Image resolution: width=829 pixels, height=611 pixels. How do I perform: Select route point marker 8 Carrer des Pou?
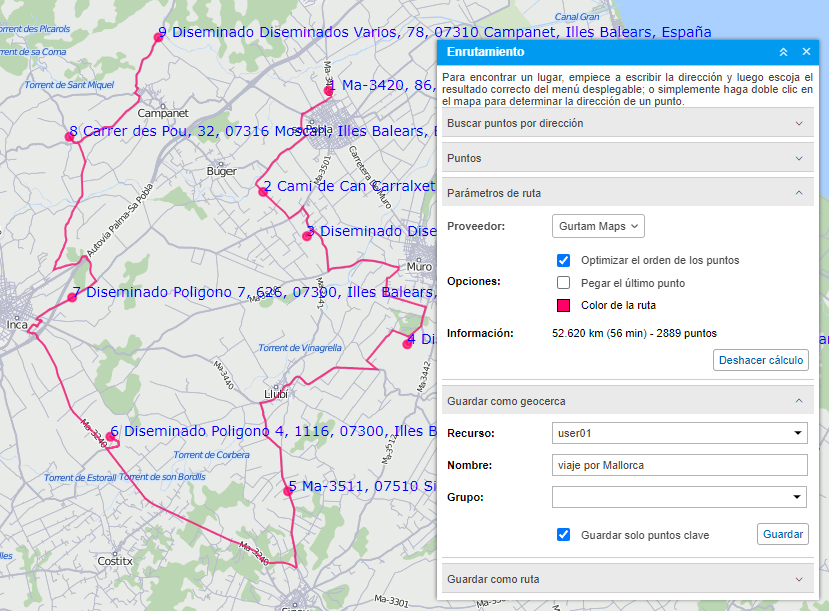tap(69, 137)
